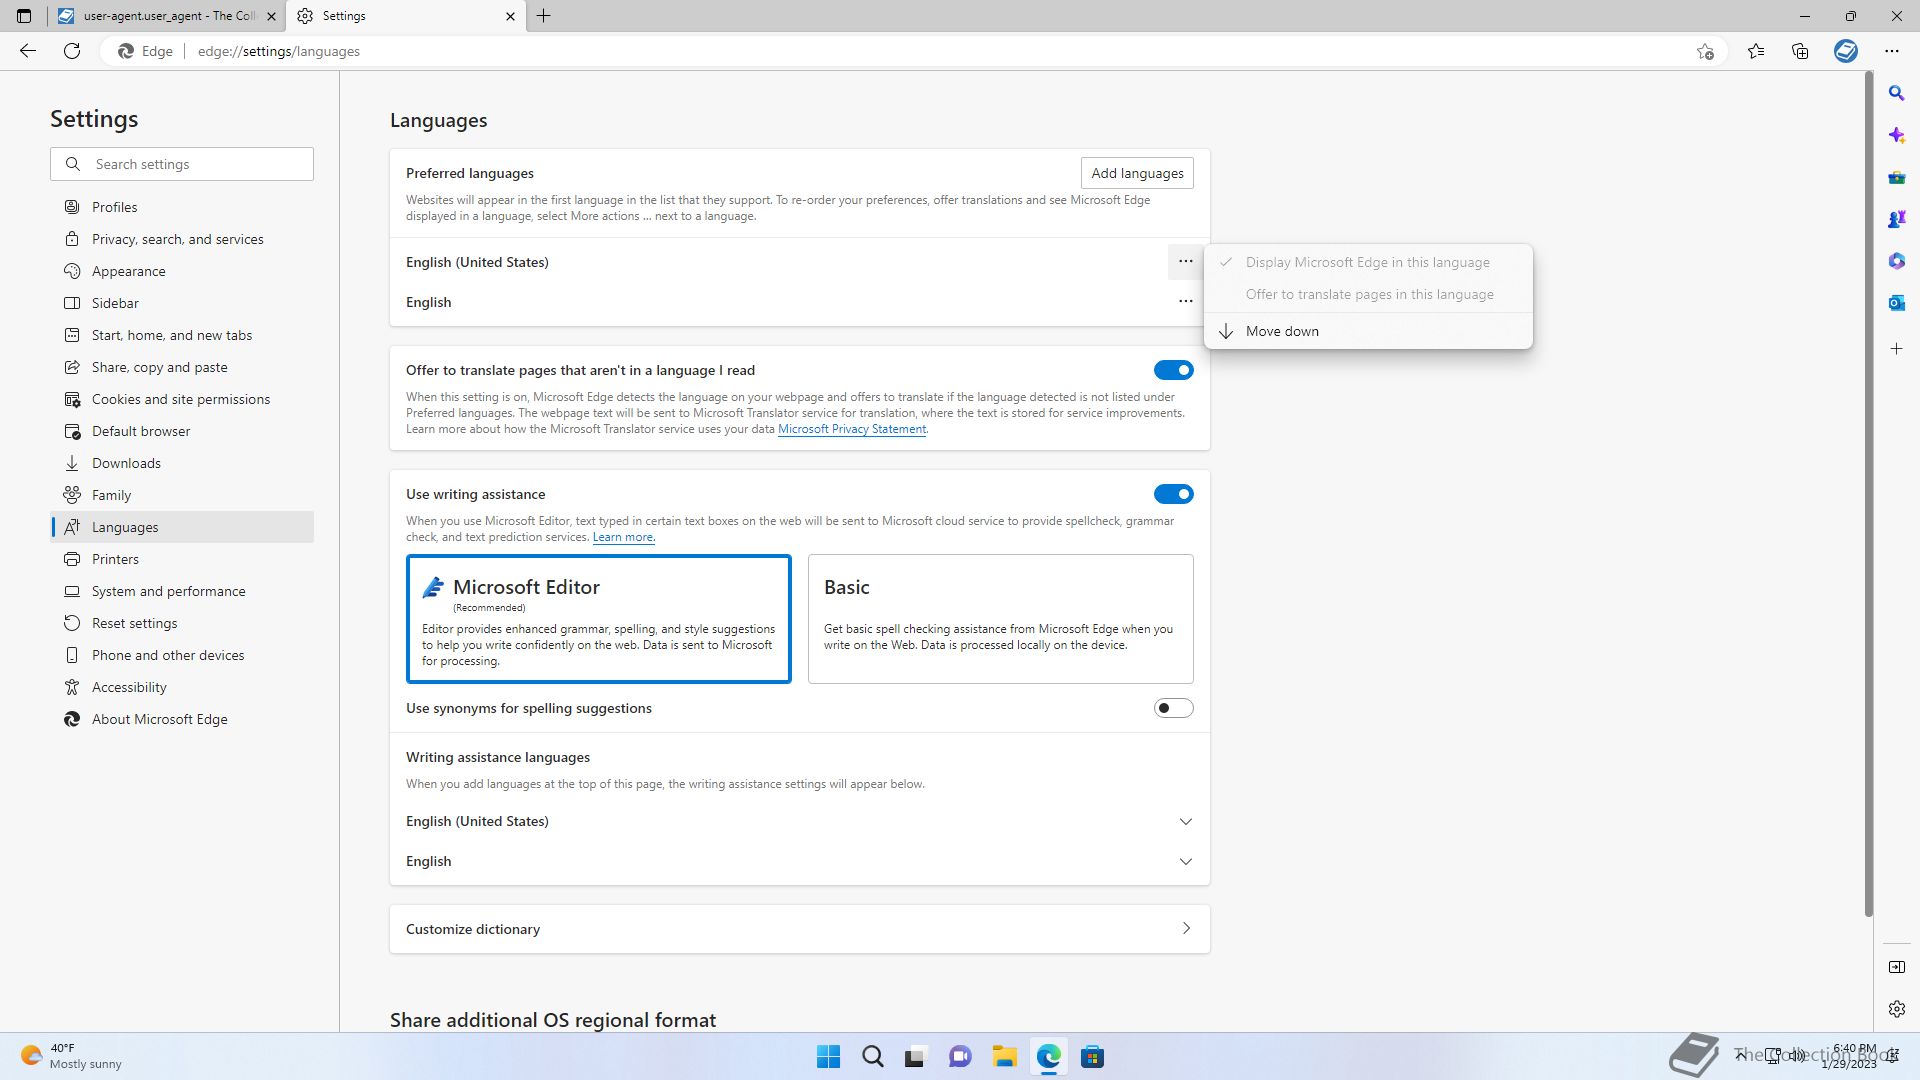The width and height of the screenshot is (1920, 1080).
Task: Open the Edge sidebar Search icon
Action: (1896, 93)
